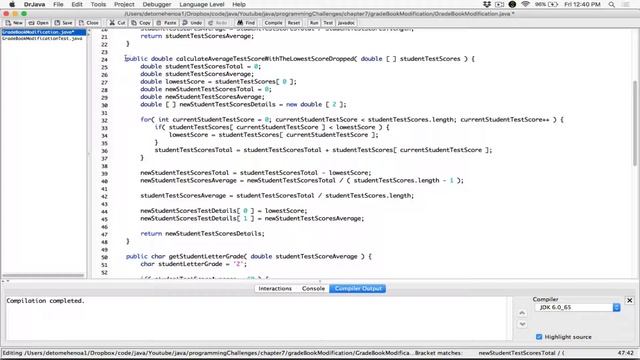Screen dimensions: 640x360
Task: Switch to the Compiler Output tab
Action: pos(358,289)
